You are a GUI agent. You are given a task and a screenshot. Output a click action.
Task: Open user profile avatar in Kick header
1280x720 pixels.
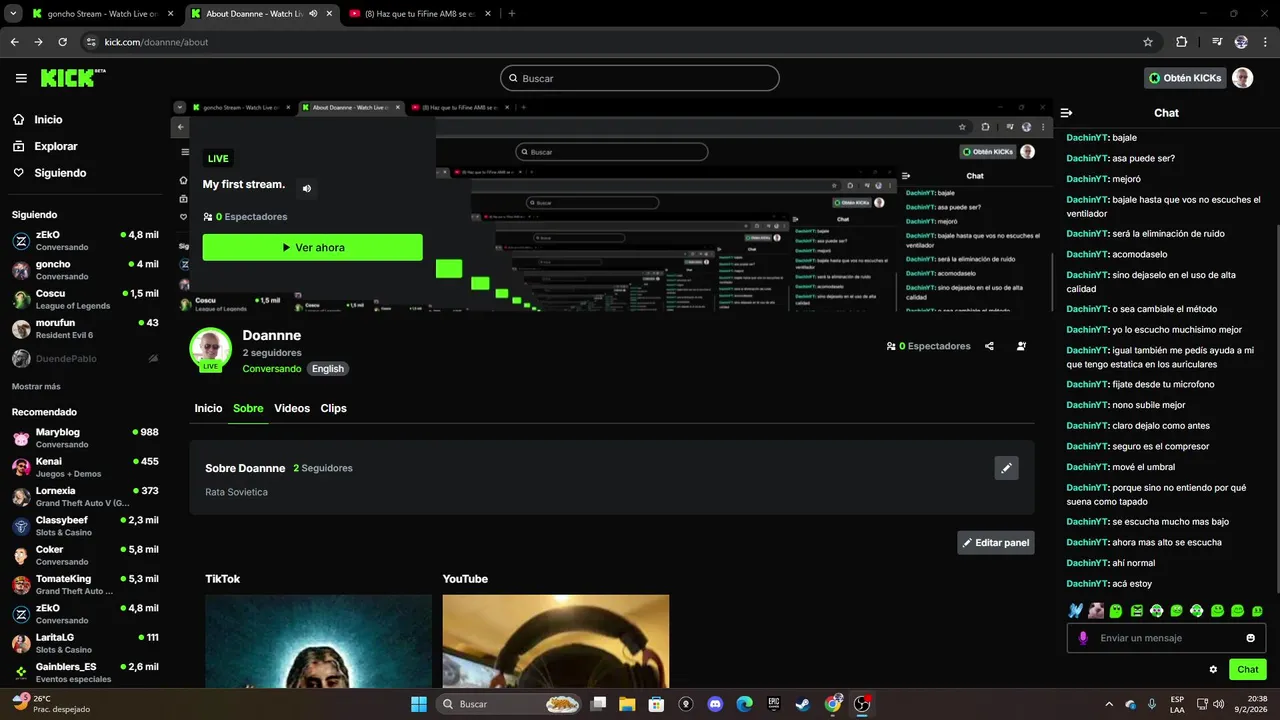[1242, 78]
